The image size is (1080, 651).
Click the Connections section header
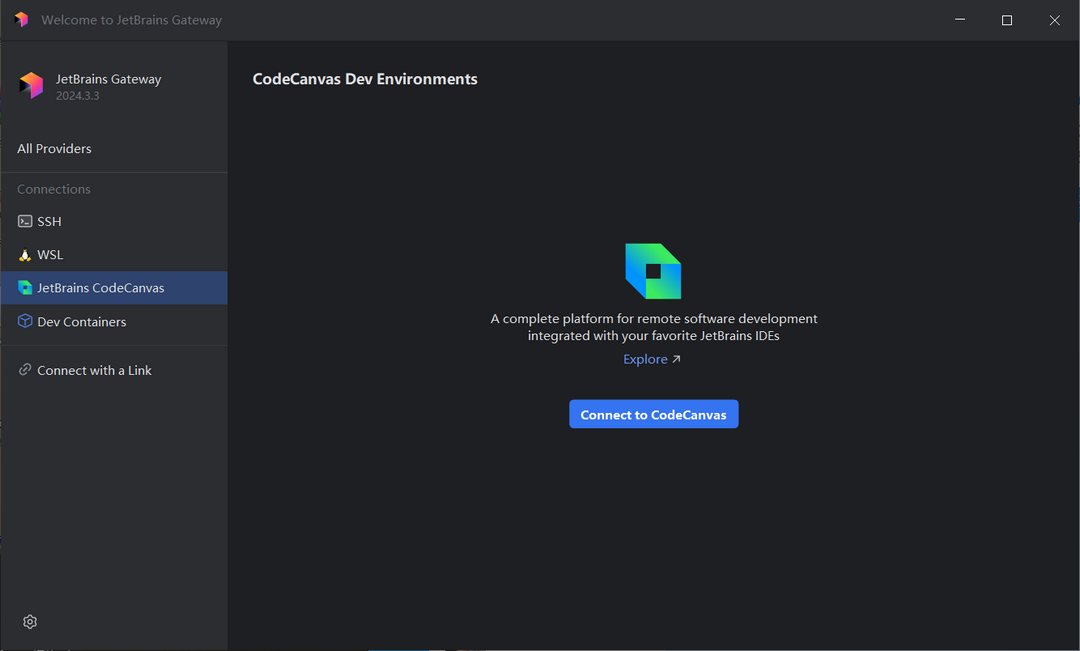click(53, 188)
